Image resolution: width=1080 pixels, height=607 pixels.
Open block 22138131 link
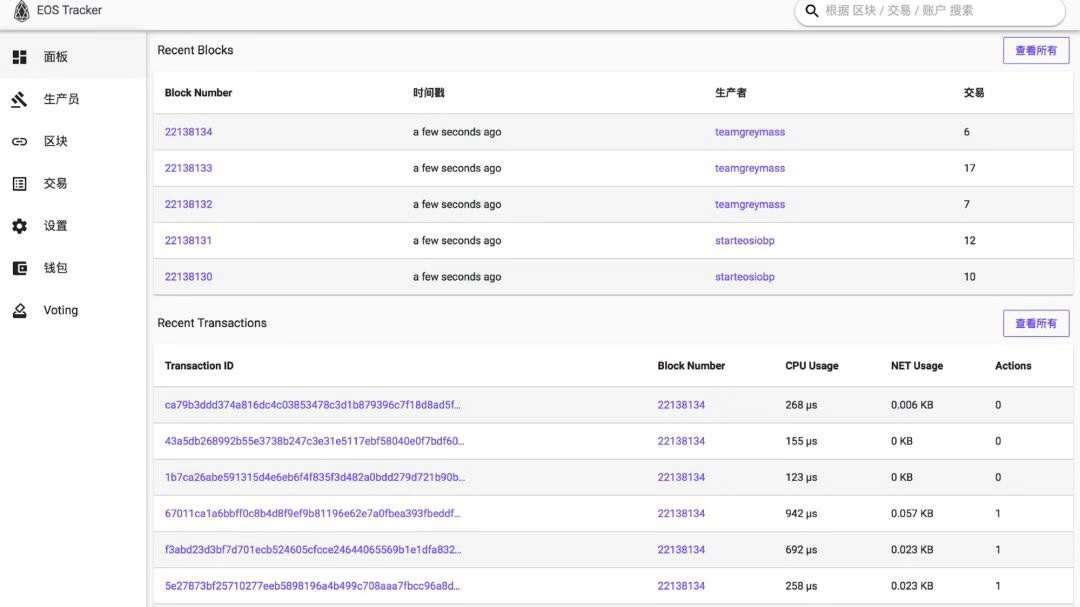pos(188,240)
